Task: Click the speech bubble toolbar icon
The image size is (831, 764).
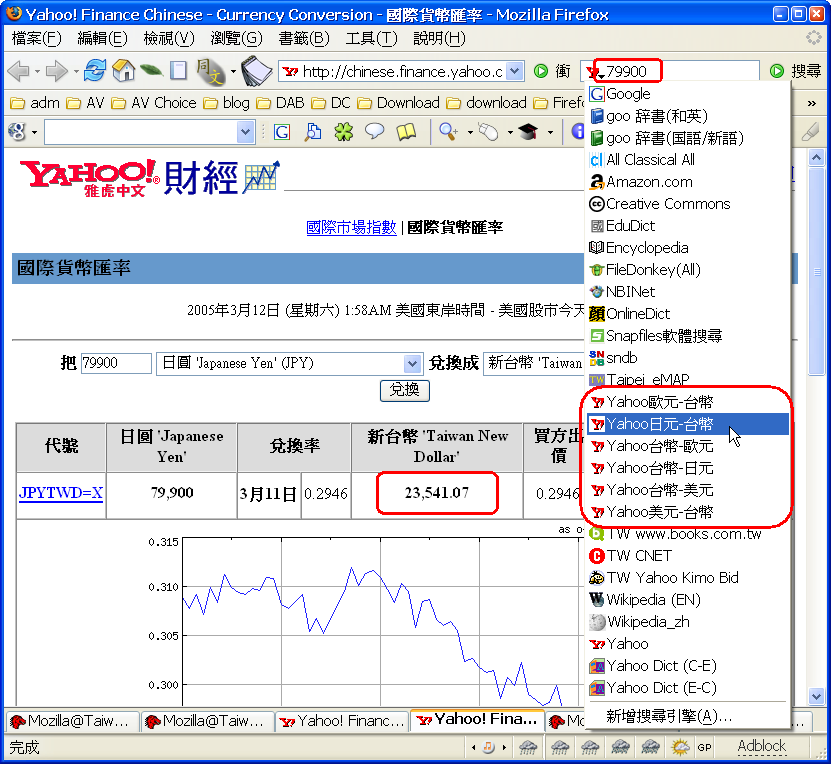Action: click(x=375, y=132)
